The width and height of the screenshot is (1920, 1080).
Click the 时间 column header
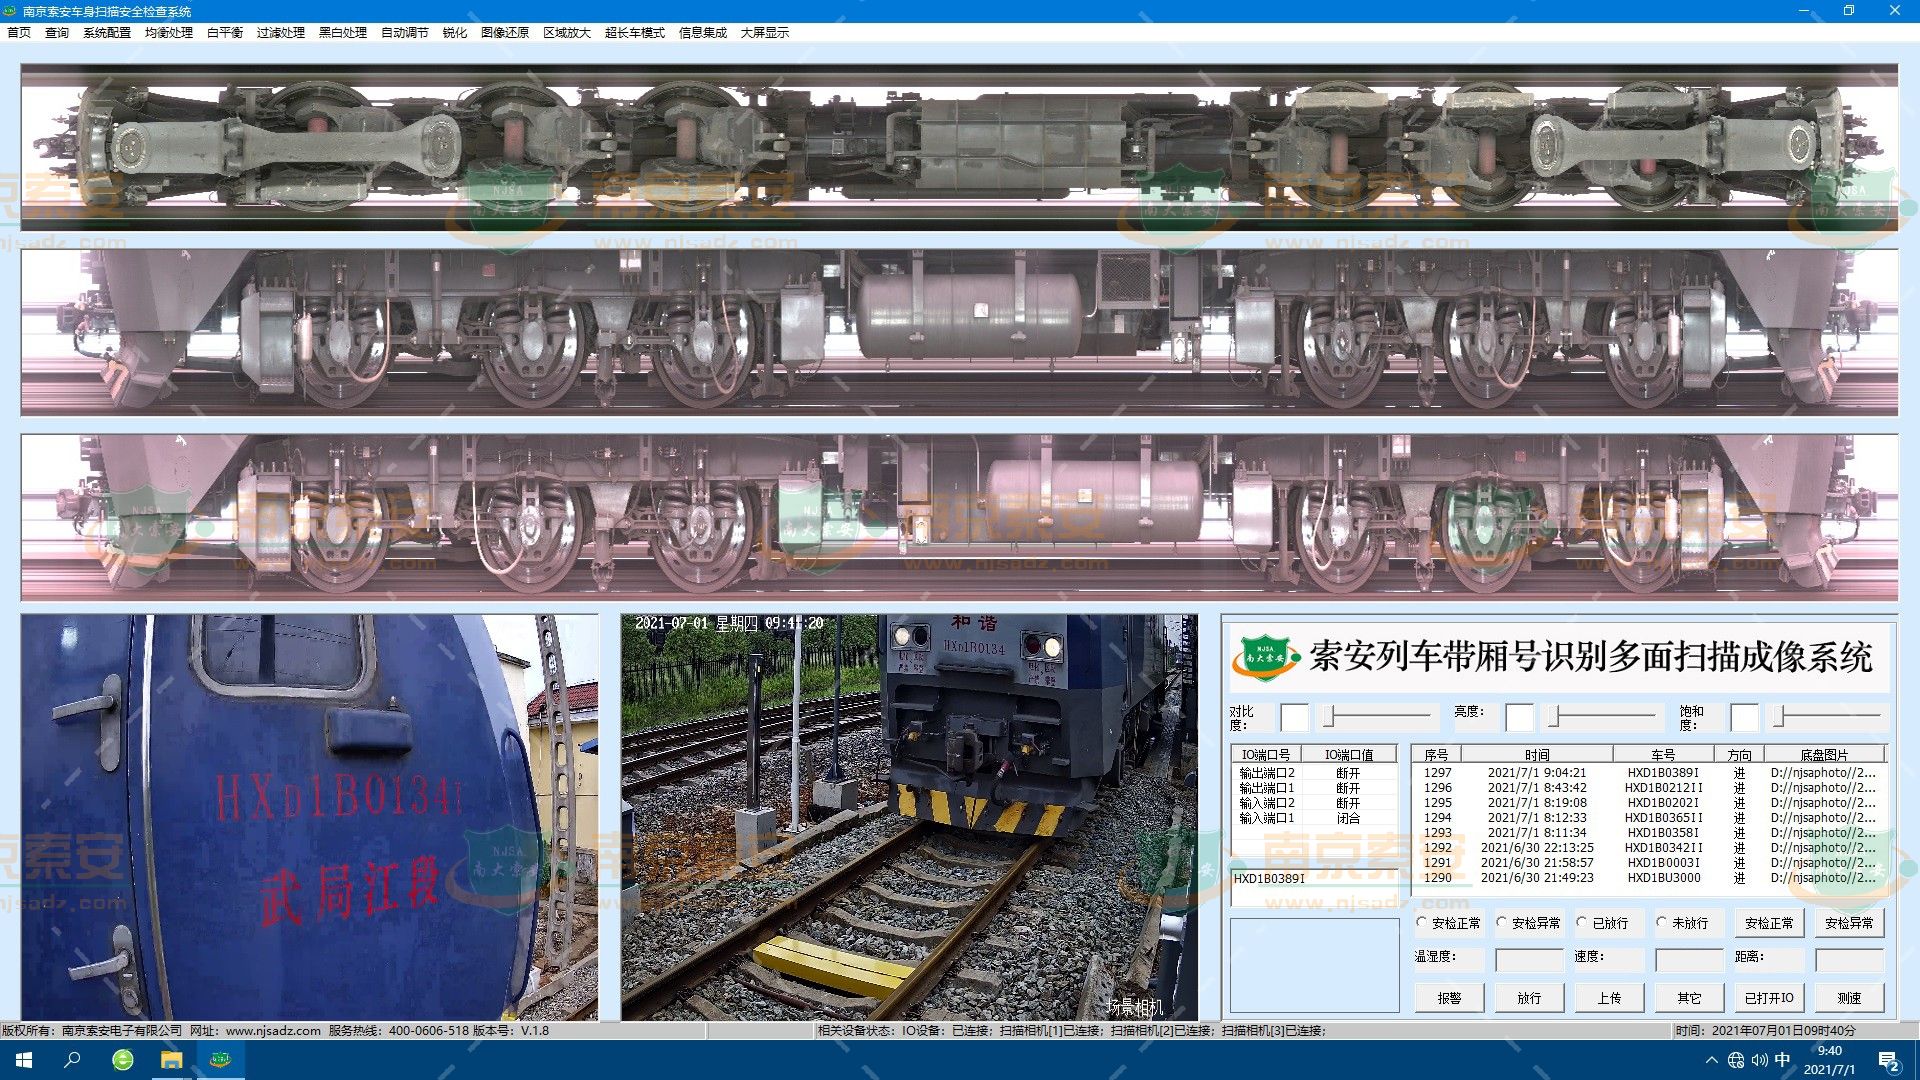point(1537,755)
